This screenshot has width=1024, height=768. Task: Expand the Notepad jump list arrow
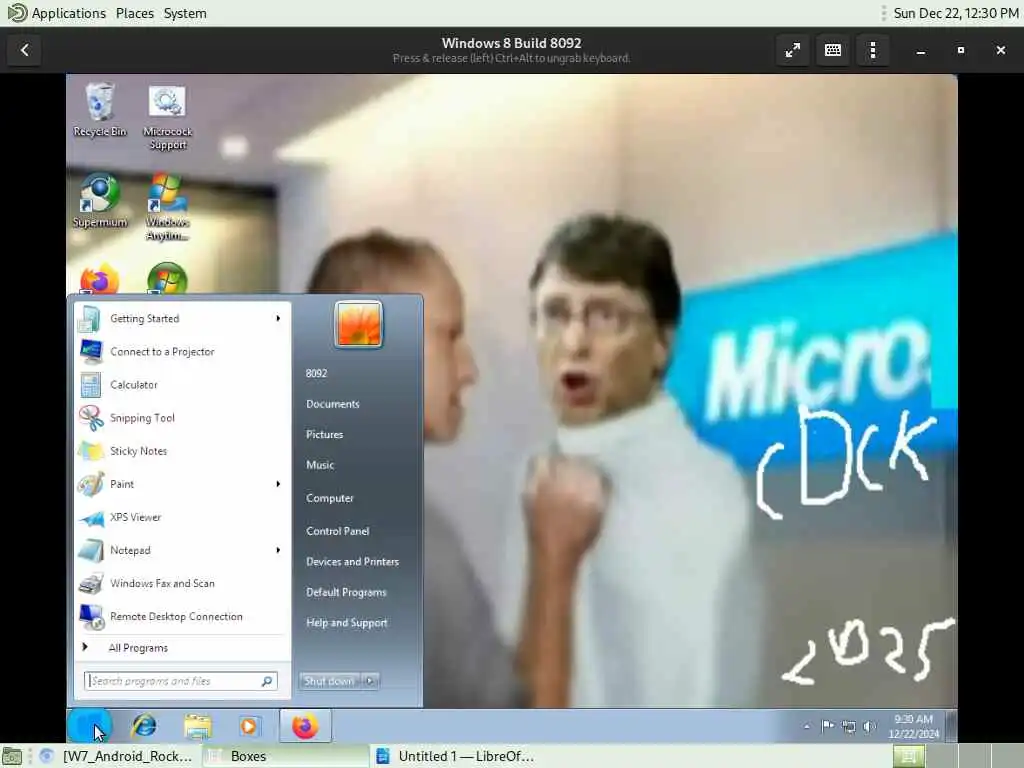[278, 551]
